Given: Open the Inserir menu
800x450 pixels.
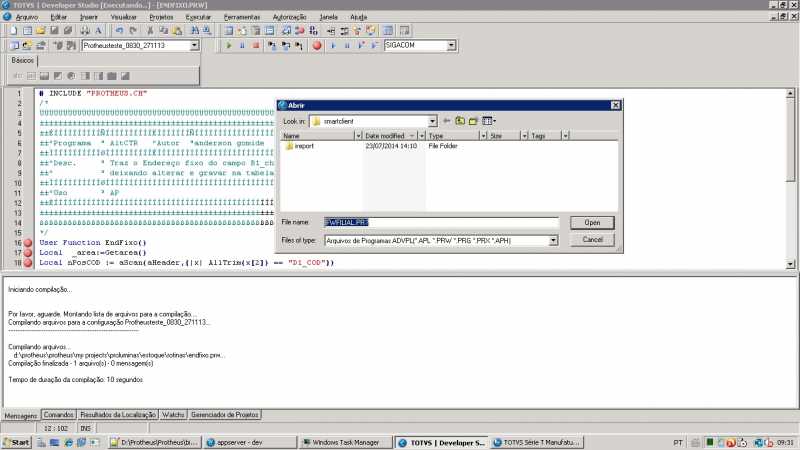Looking at the screenshot, I should (89, 17).
